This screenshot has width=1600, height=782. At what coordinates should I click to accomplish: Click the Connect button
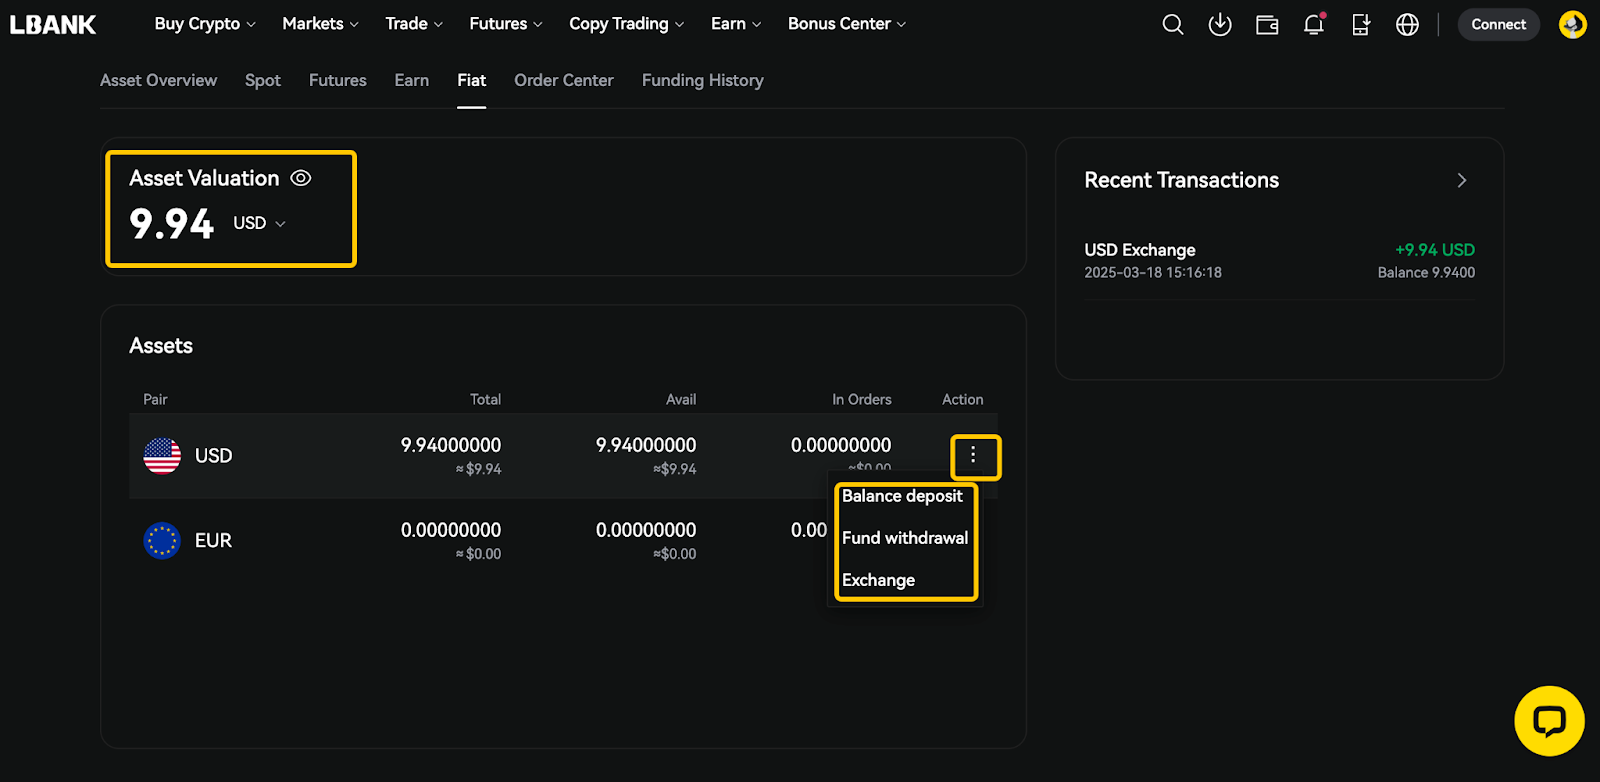click(x=1498, y=24)
